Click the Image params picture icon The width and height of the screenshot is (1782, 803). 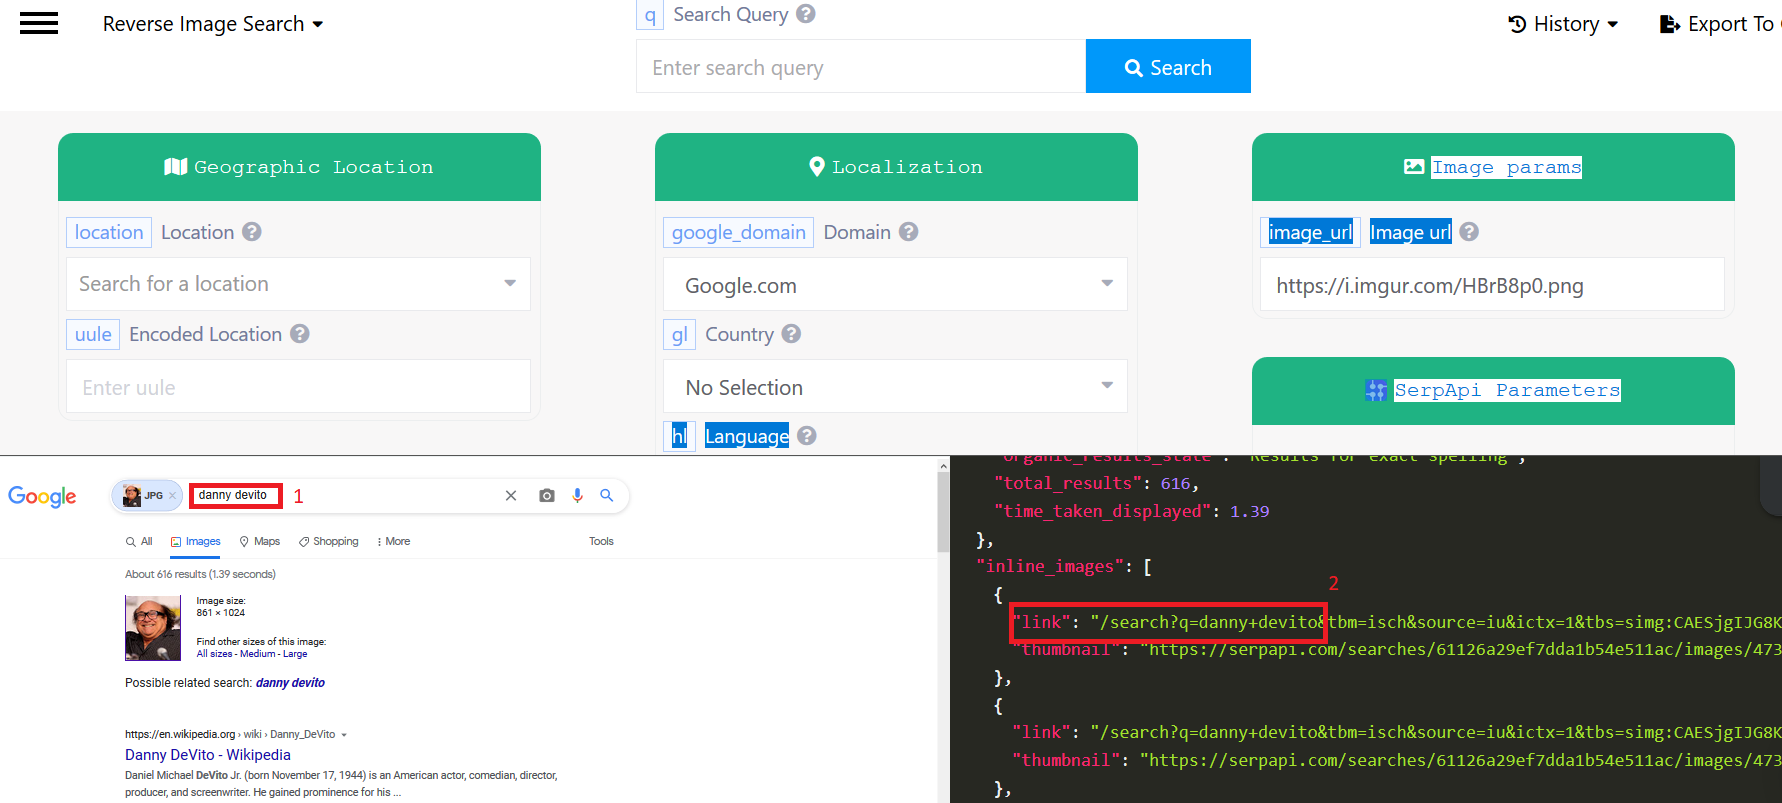click(x=1414, y=167)
